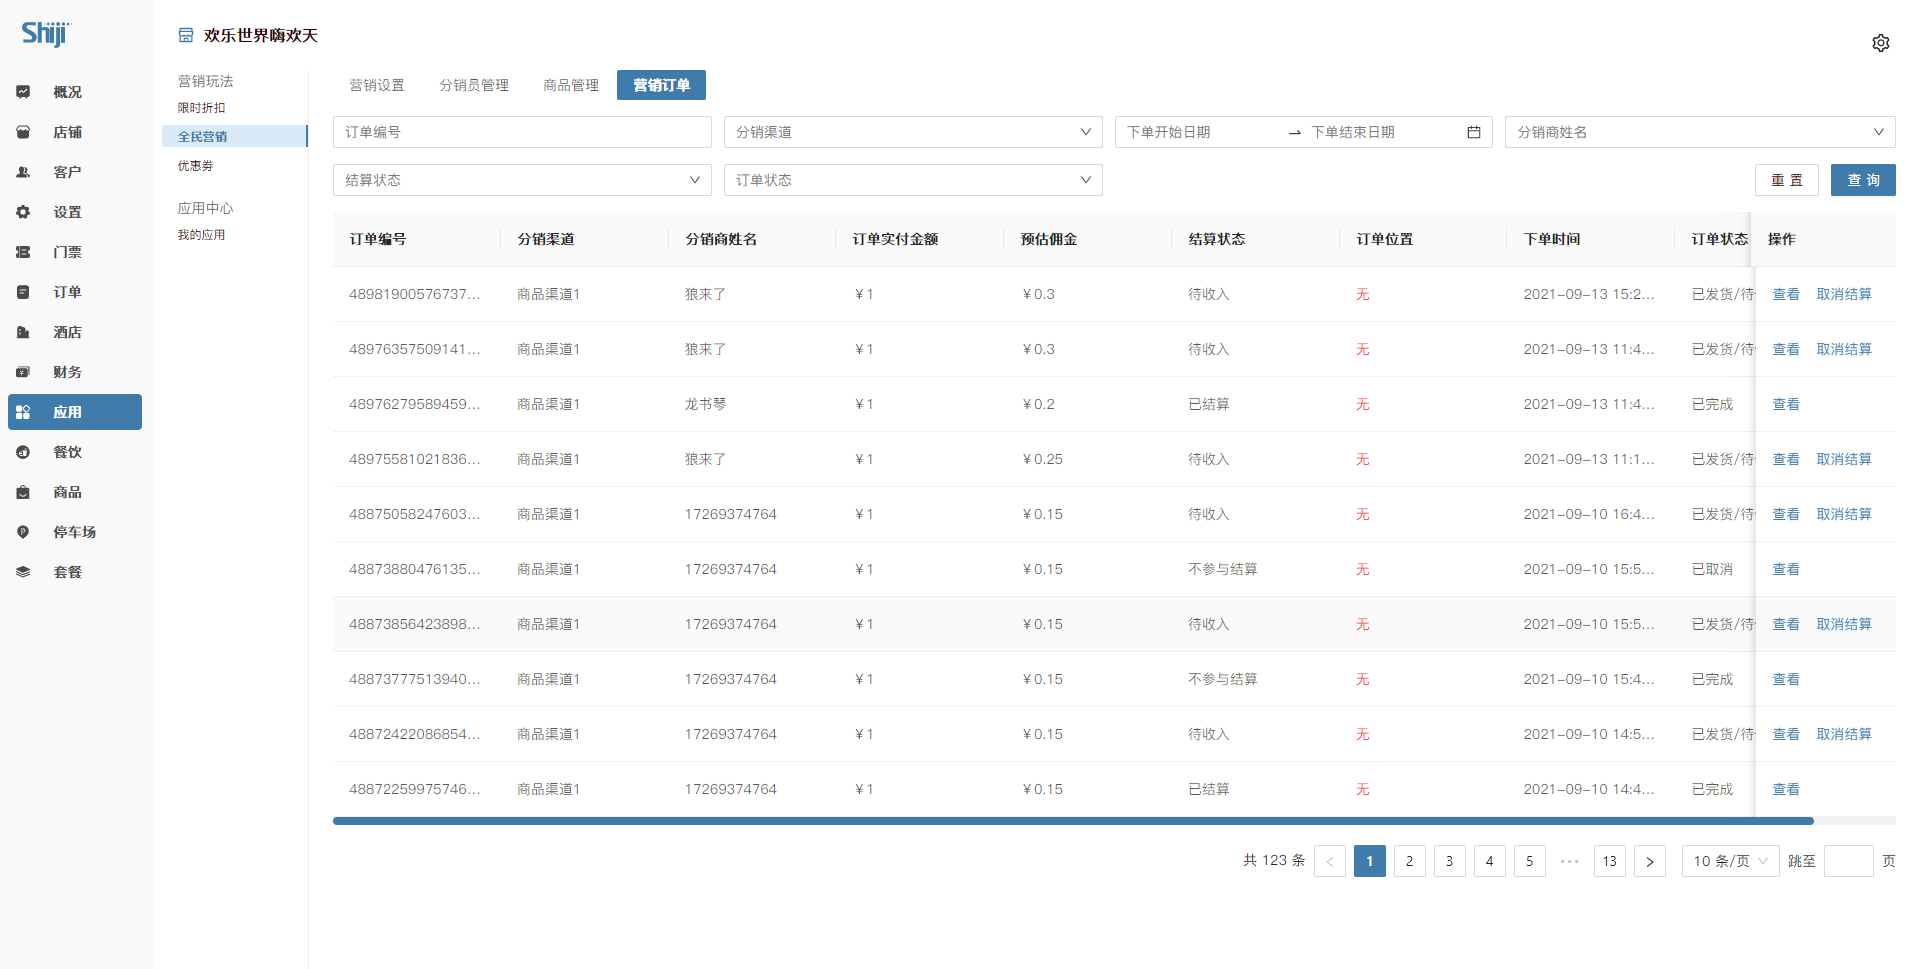Click the 跳至 page number input
The image size is (1920, 969).
point(1849,861)
